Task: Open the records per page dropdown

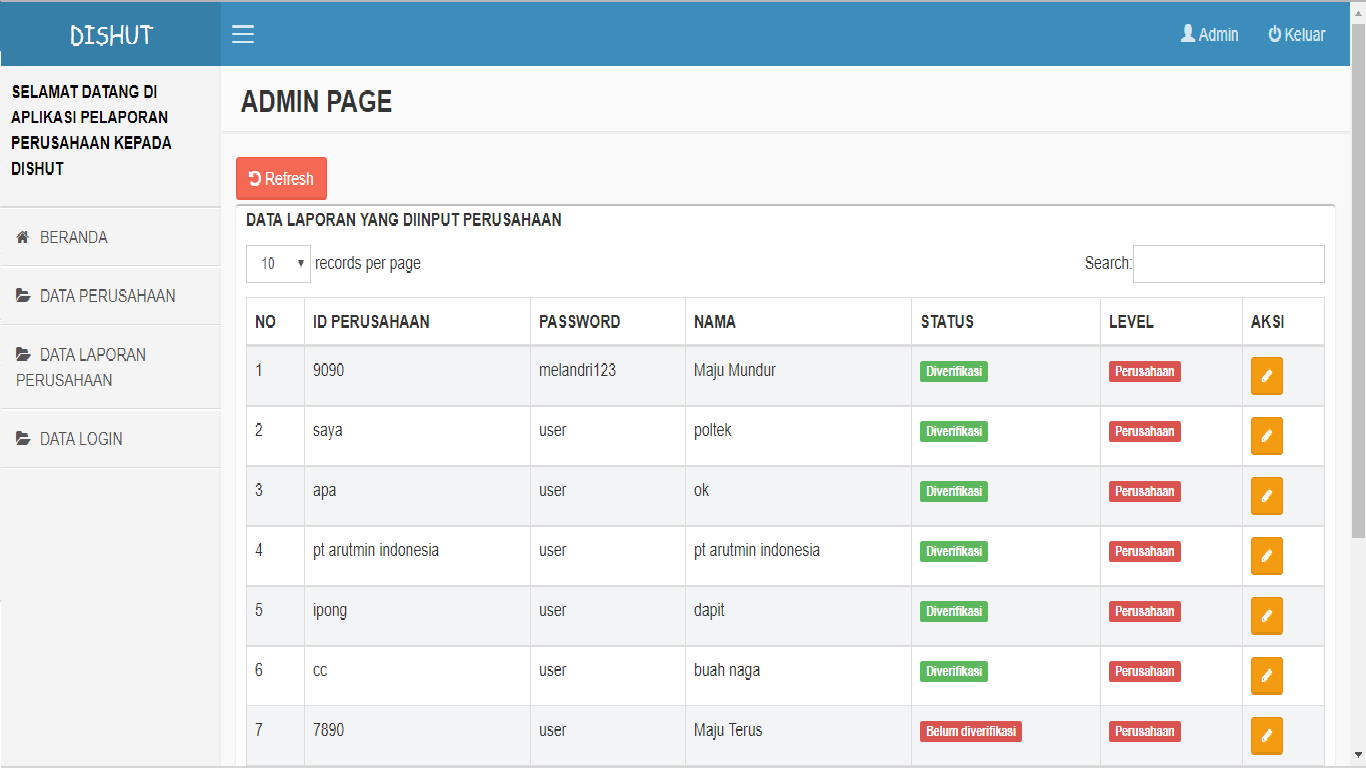Action: pos(278,264)
